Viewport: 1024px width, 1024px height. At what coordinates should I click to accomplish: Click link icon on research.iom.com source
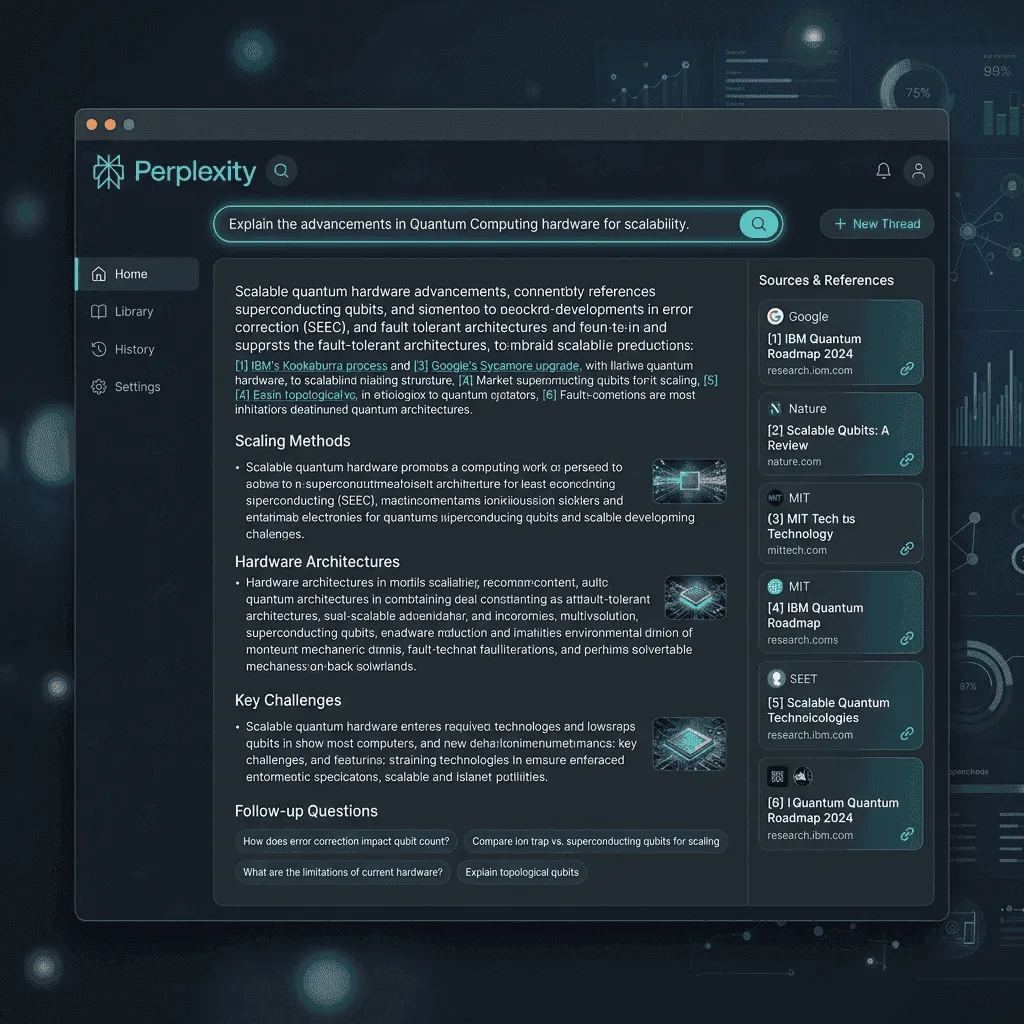[x=907, y=369]
